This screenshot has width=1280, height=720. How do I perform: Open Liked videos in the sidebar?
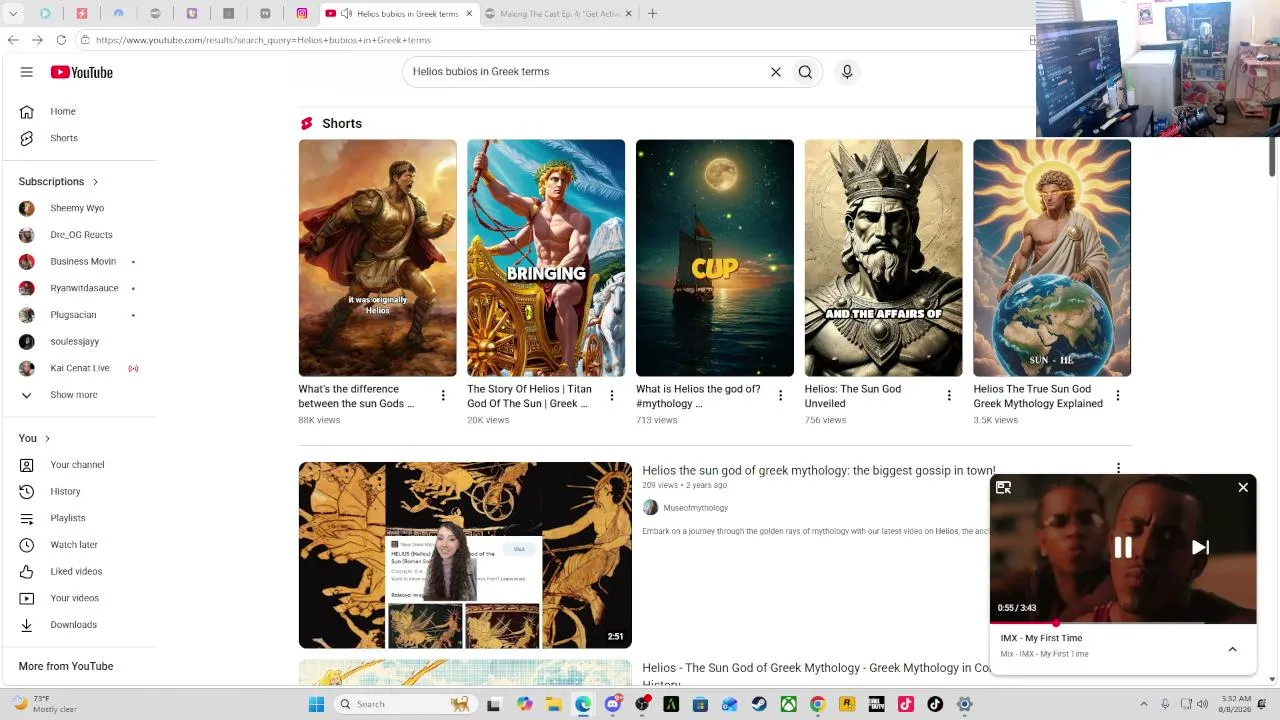[x=78, y=571]
